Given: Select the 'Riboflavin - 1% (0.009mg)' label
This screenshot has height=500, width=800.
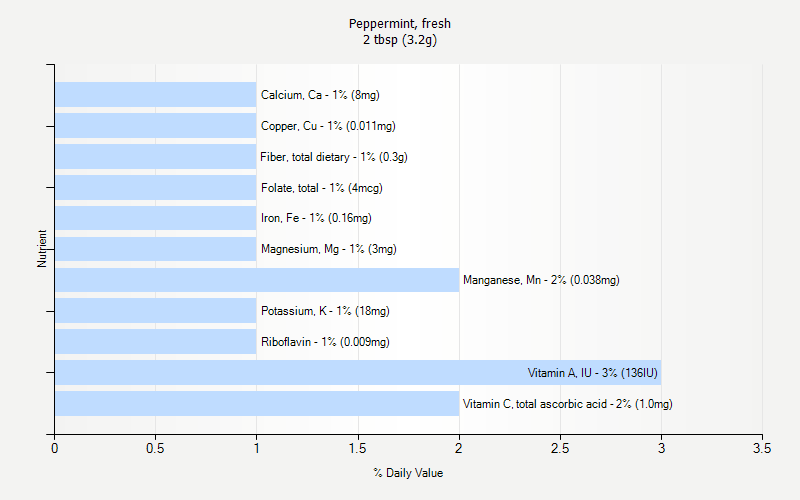Looking at the screenshot, I should tap(325, 342).
